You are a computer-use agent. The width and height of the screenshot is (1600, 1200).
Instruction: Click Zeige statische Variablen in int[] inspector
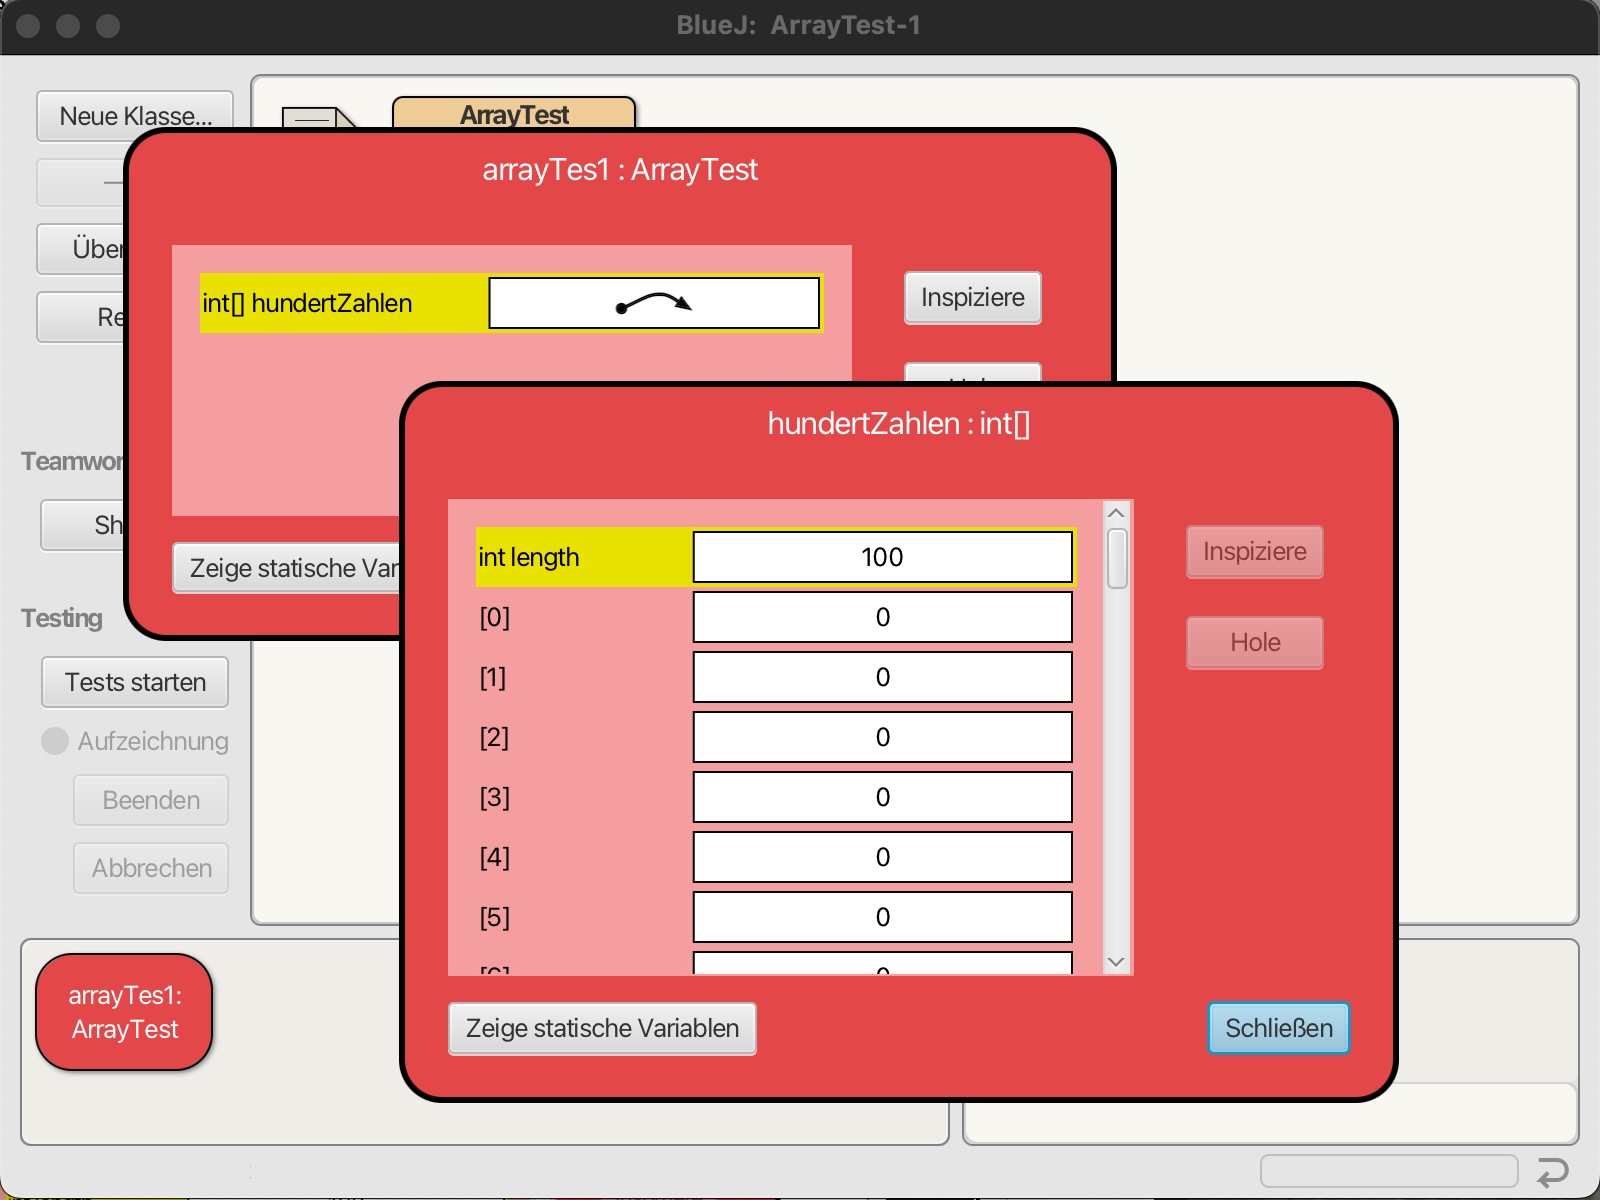pyautogui.click(x=602, y=1028)
